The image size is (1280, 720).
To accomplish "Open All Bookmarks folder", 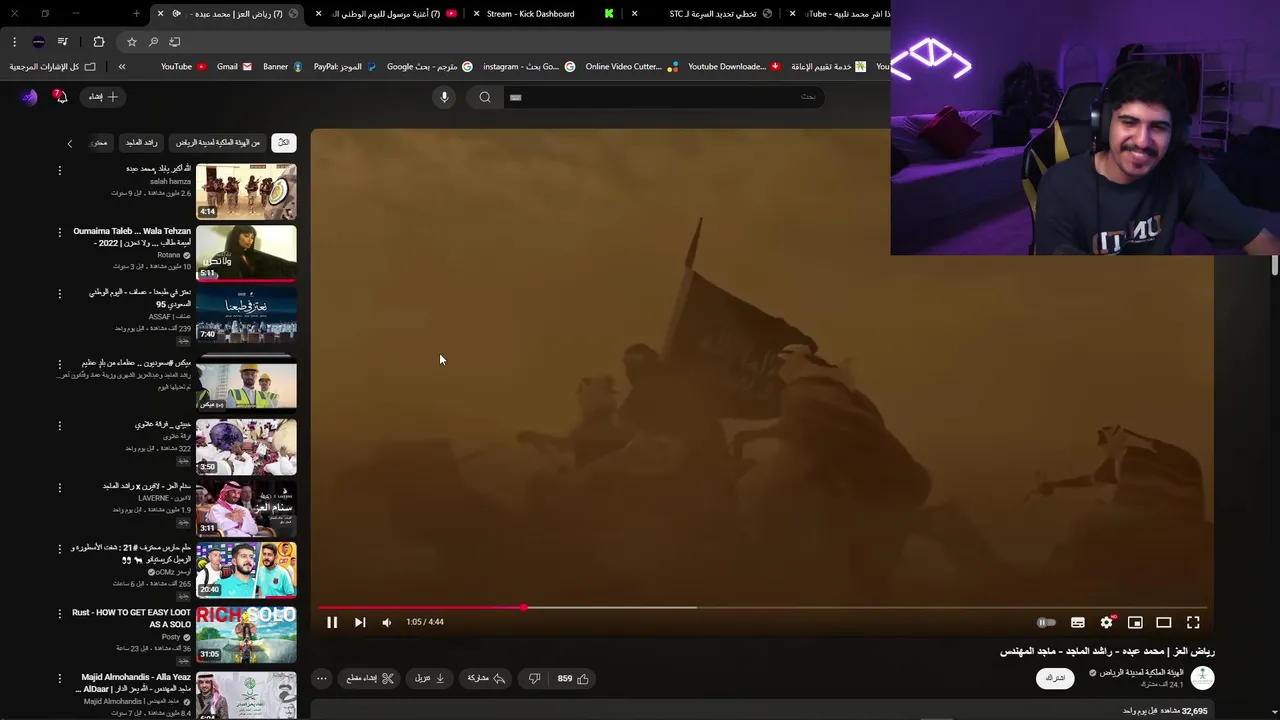I will pos(52,67).
